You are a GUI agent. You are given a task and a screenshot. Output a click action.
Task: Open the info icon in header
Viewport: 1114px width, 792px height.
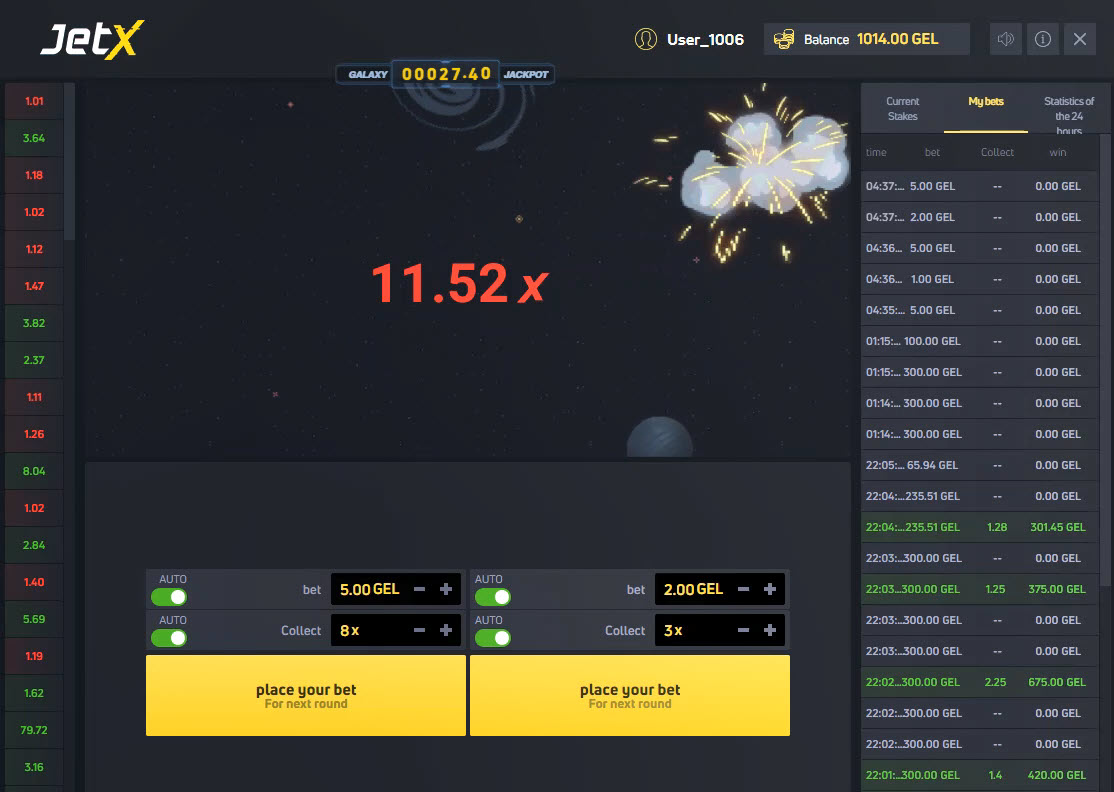tap(1043, 39)
